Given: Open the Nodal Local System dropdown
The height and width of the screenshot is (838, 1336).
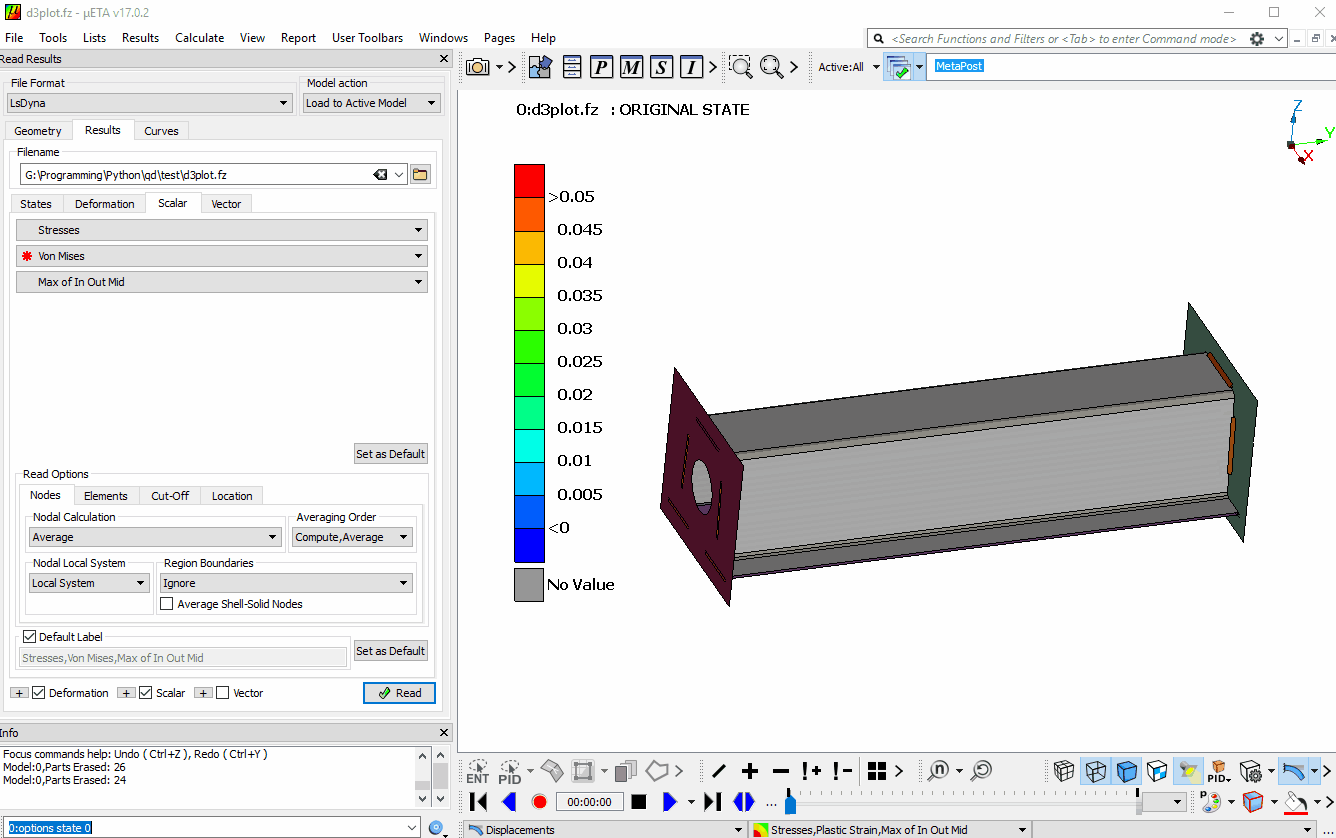Looking at the screenshot, I should 89,583.
